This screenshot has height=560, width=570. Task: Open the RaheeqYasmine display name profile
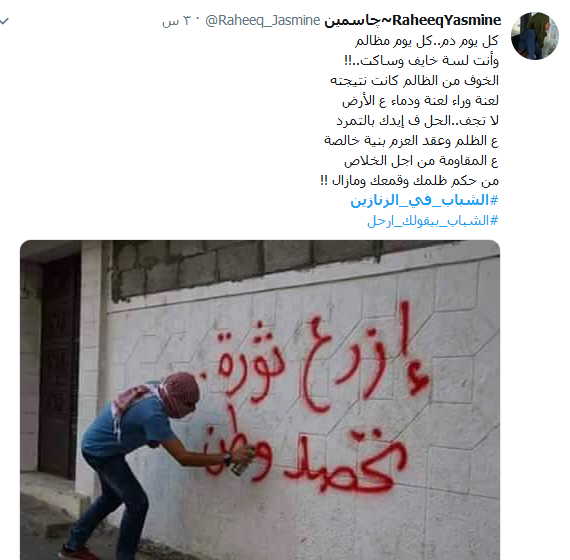tap(446, 20)
